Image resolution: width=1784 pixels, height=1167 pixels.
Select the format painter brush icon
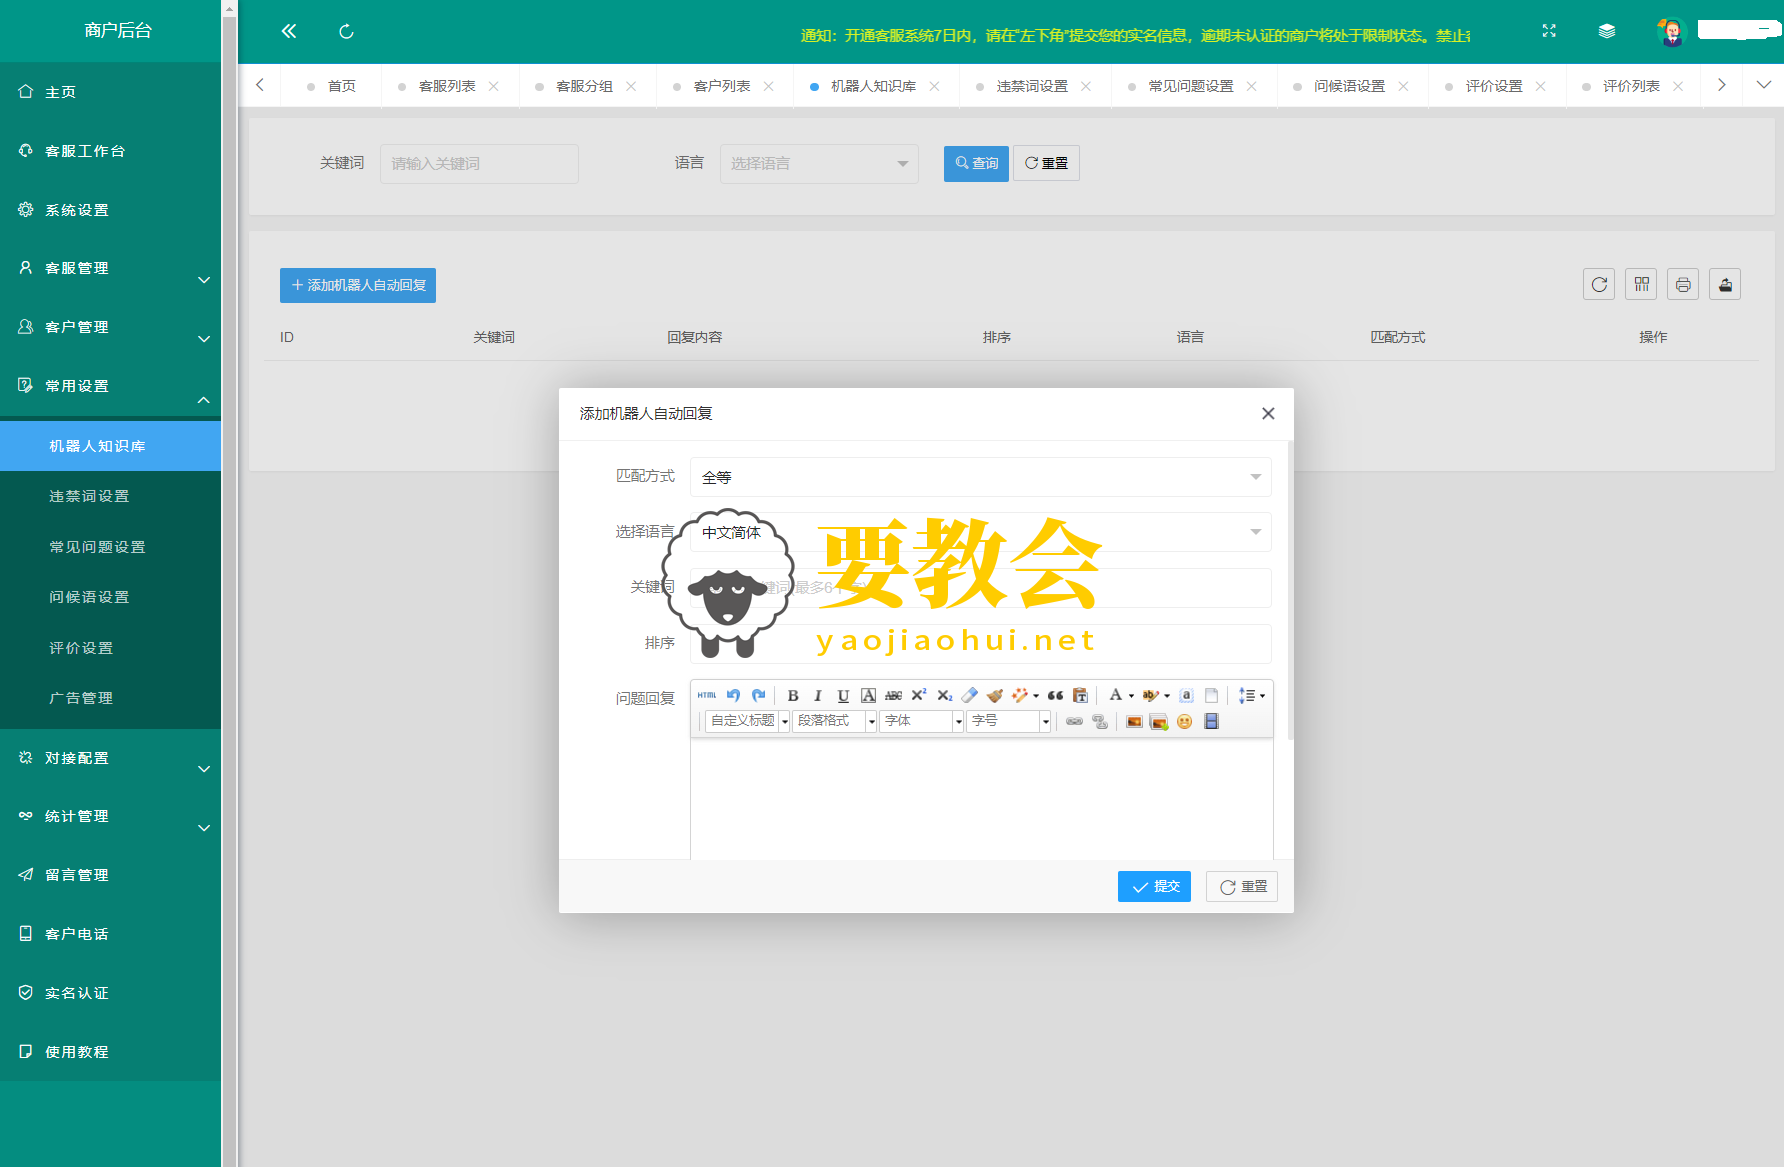click(x=994, y=695)
